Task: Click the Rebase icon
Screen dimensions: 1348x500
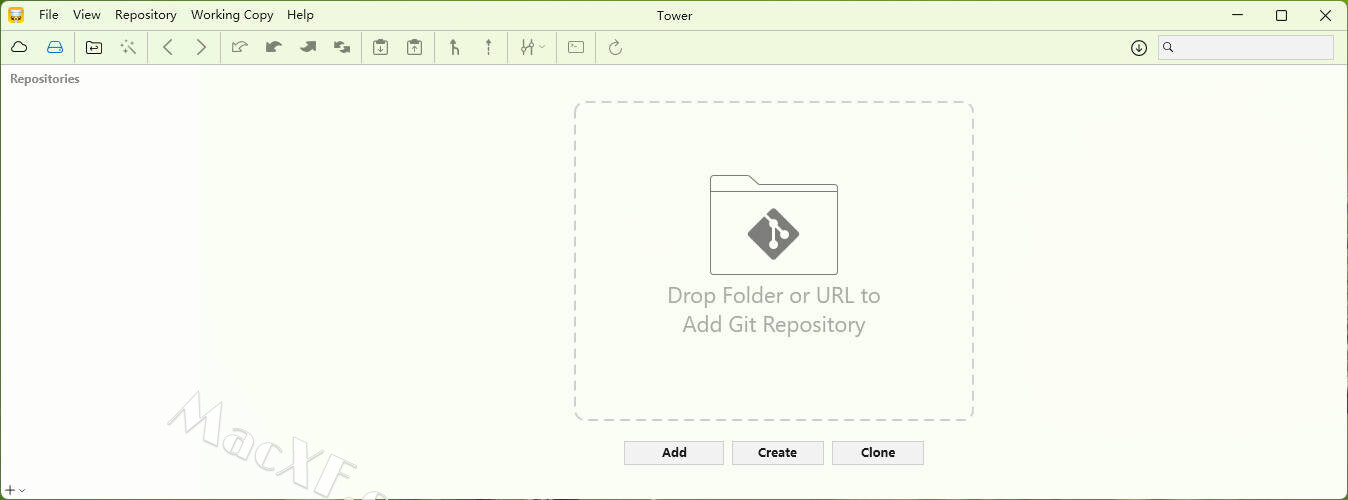Action: click(488, 47)
